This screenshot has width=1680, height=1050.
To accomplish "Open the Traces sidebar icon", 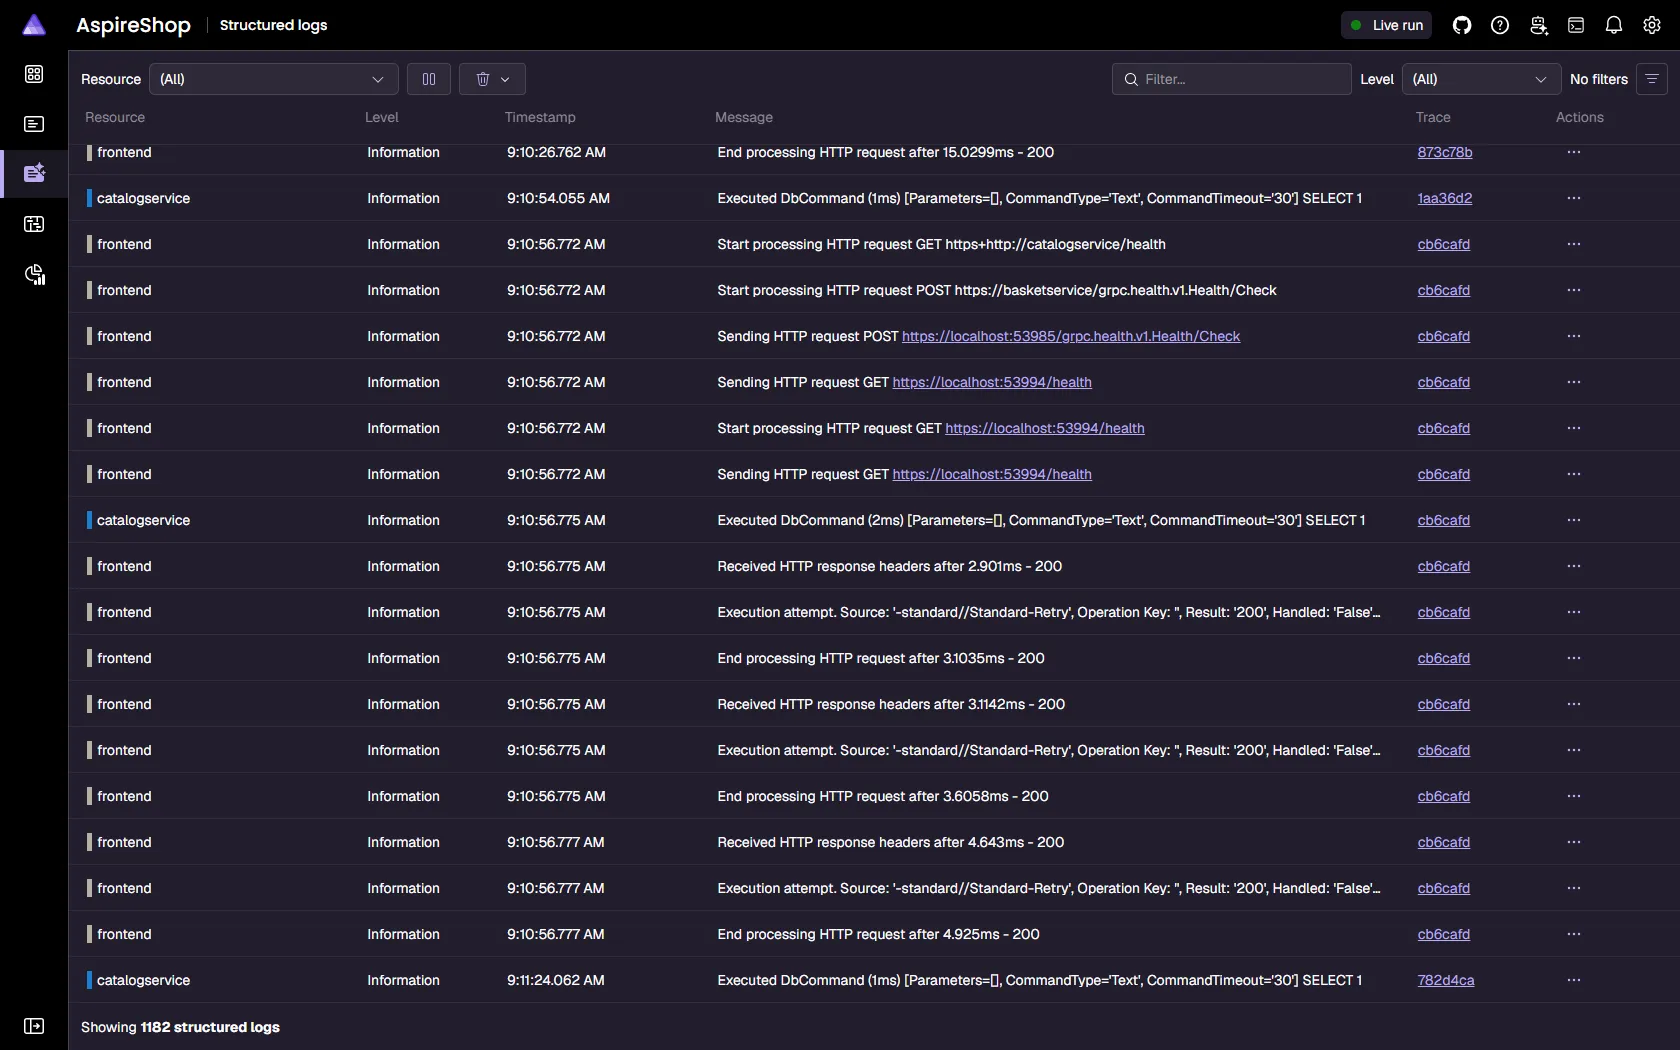I will pos(34,224).
